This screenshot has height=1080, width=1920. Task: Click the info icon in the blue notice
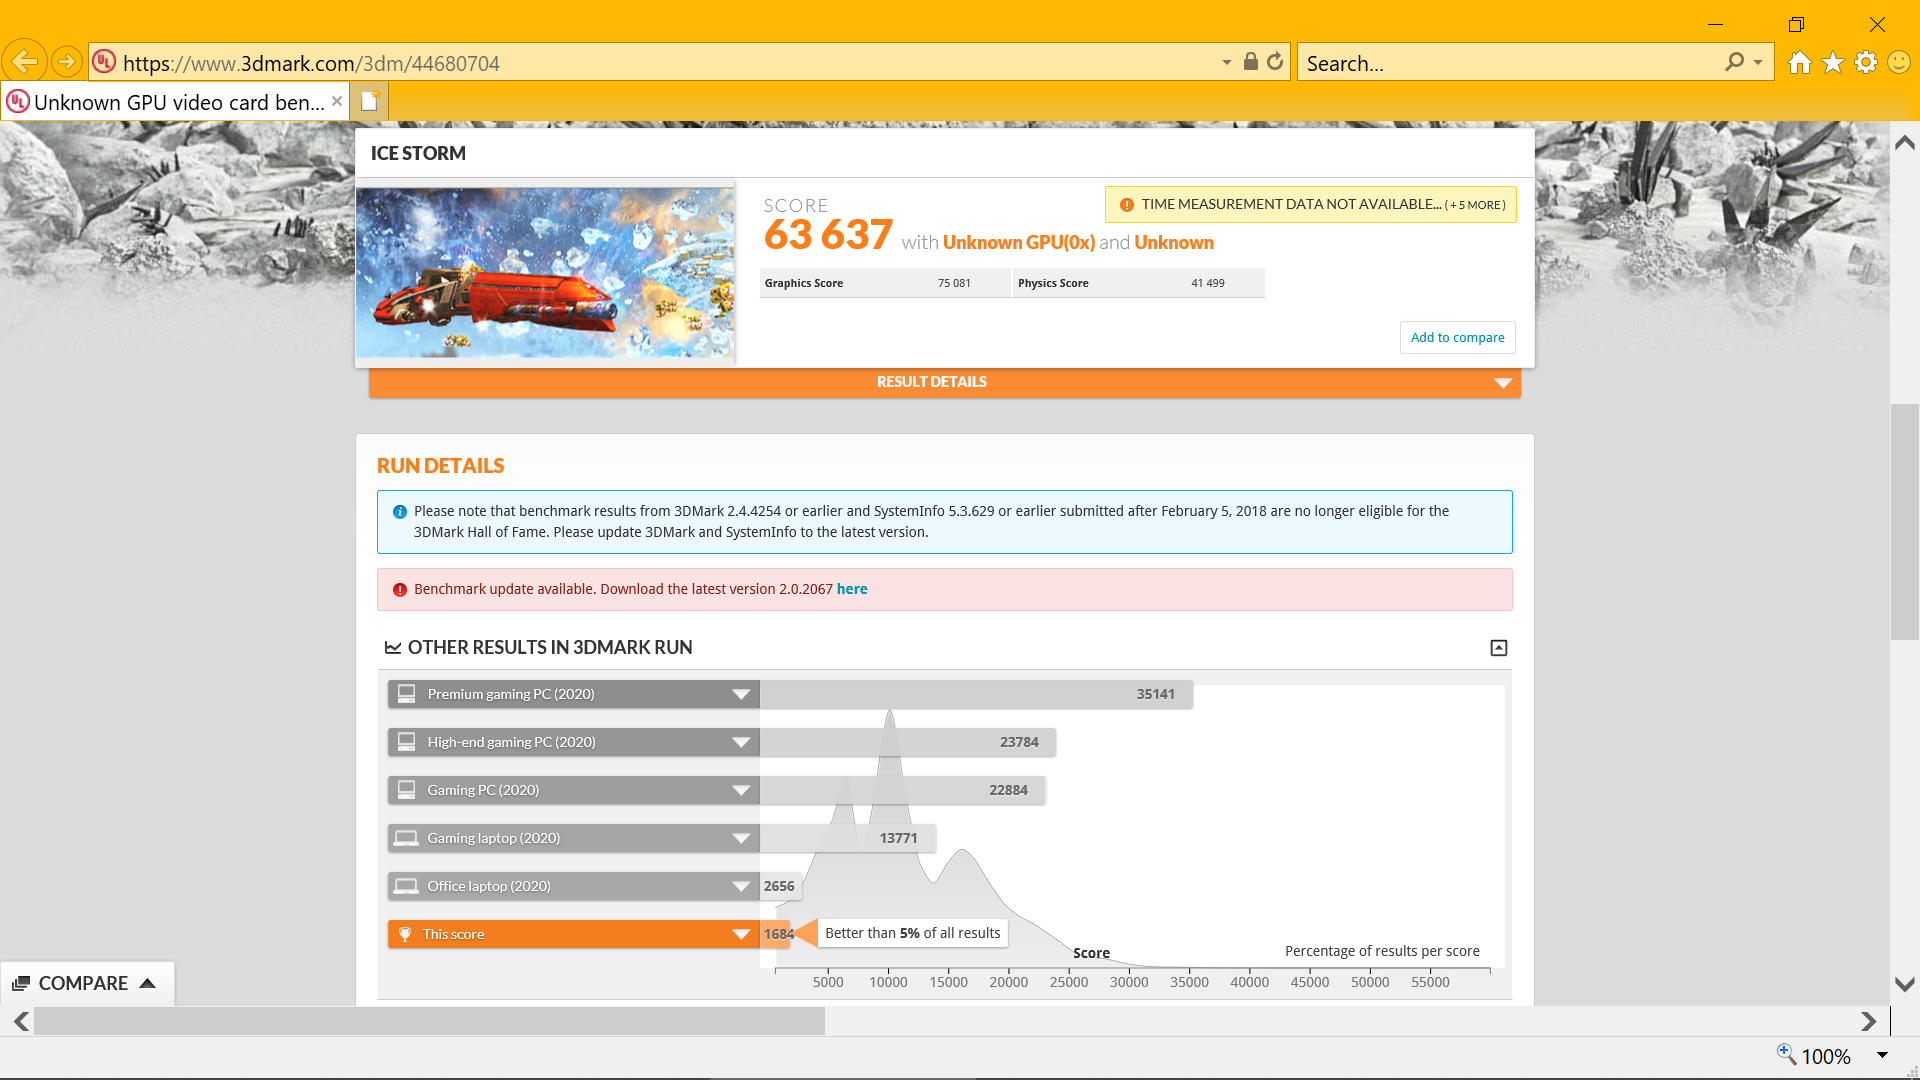point(400,511)
